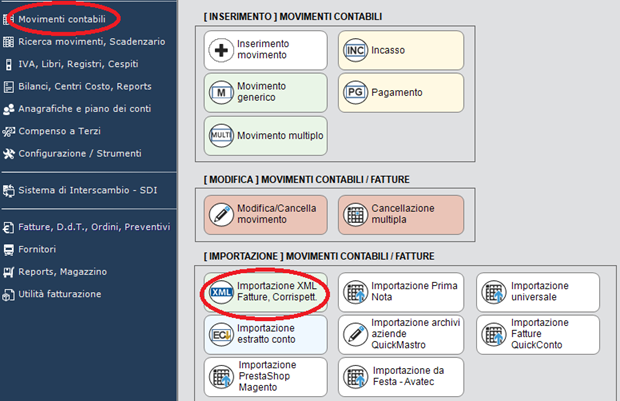Click the PG icon beside Pagamento
This screenshot has height=401, width=620.
354,92
